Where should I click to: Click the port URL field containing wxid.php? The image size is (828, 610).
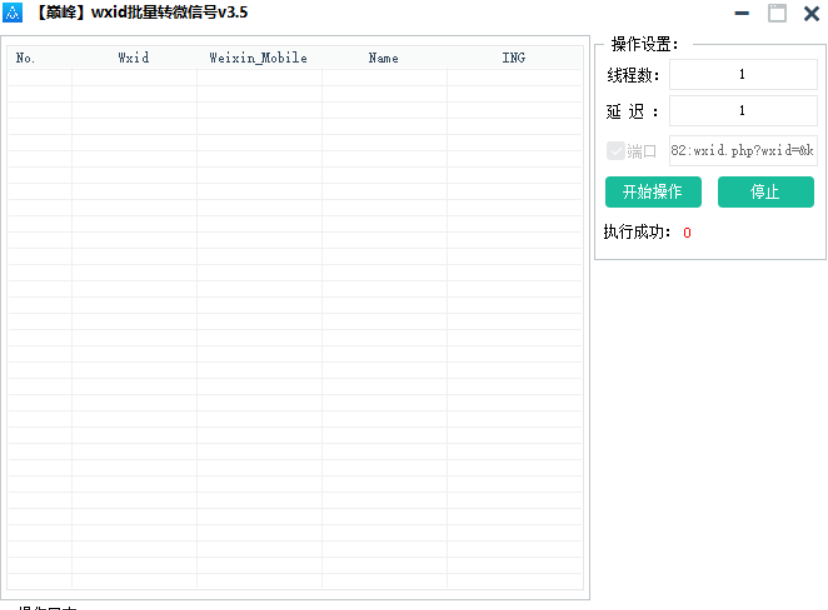pyautogui.click(x=743, y=150)
